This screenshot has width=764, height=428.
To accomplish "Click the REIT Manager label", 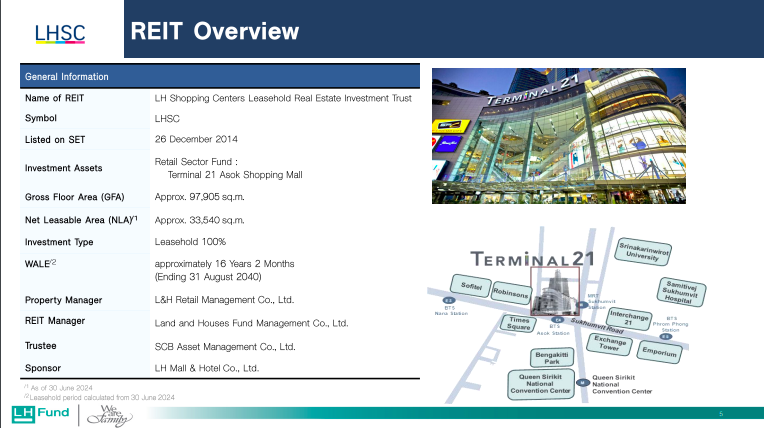I will tap(55, 321).
